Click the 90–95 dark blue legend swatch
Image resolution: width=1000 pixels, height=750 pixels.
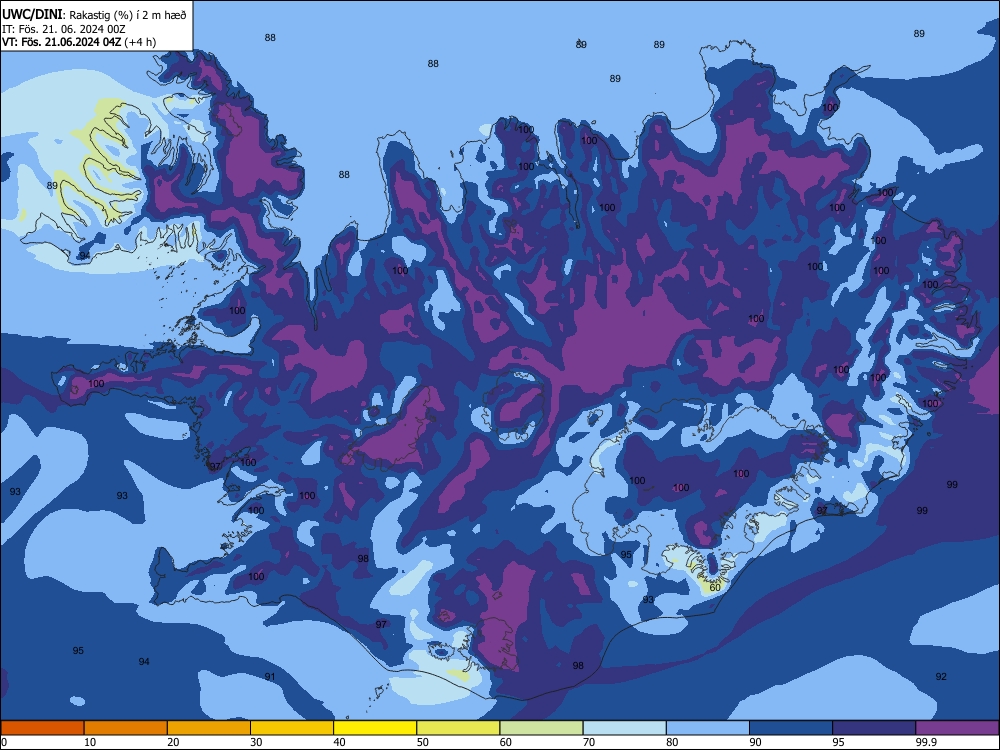pos(791,728)
